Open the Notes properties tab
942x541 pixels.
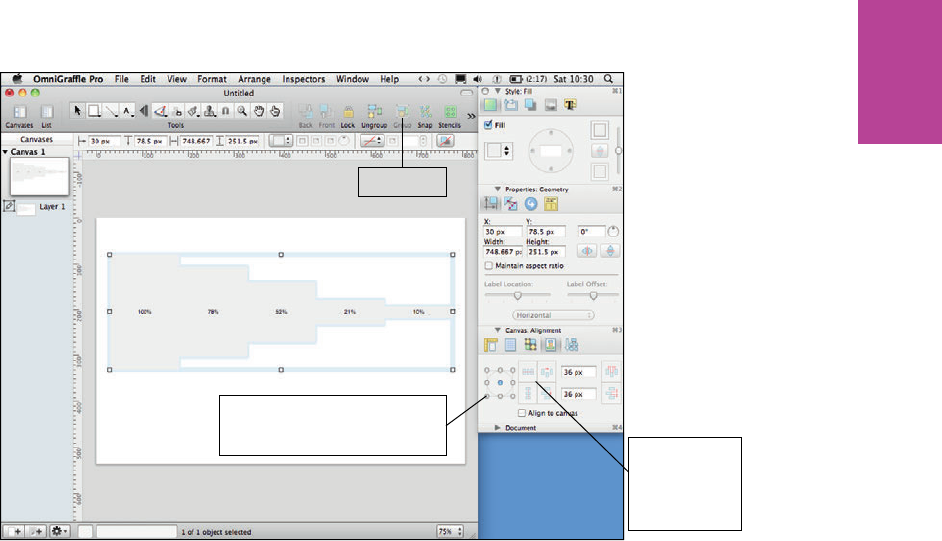(550, 204)
